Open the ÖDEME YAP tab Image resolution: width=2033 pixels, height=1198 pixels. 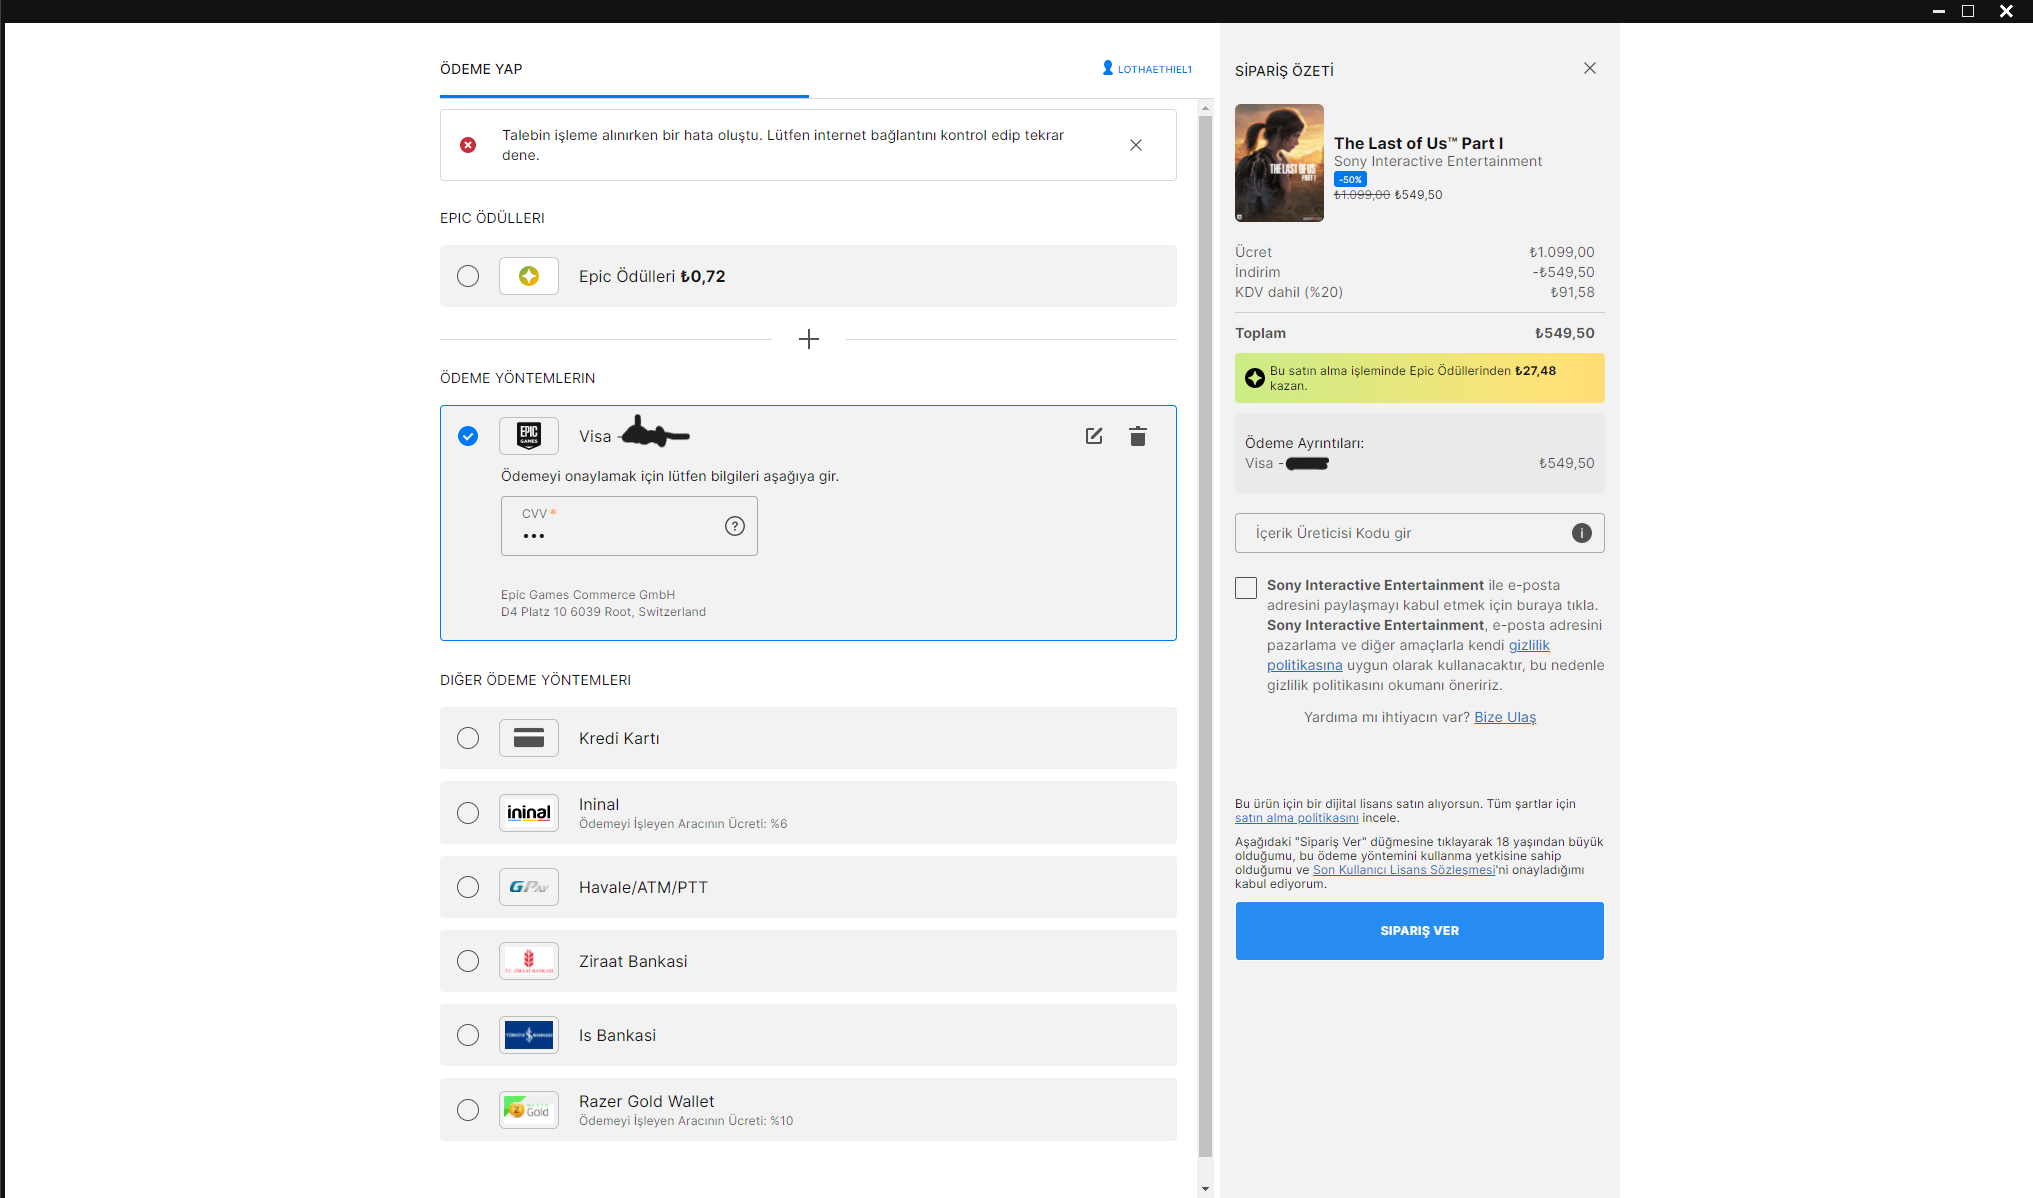point(481,69)
